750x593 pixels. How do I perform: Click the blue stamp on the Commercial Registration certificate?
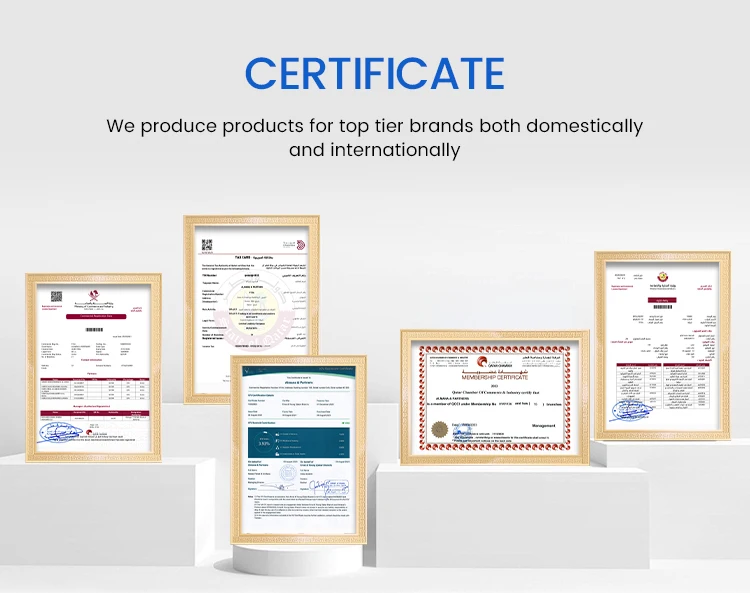60,434
